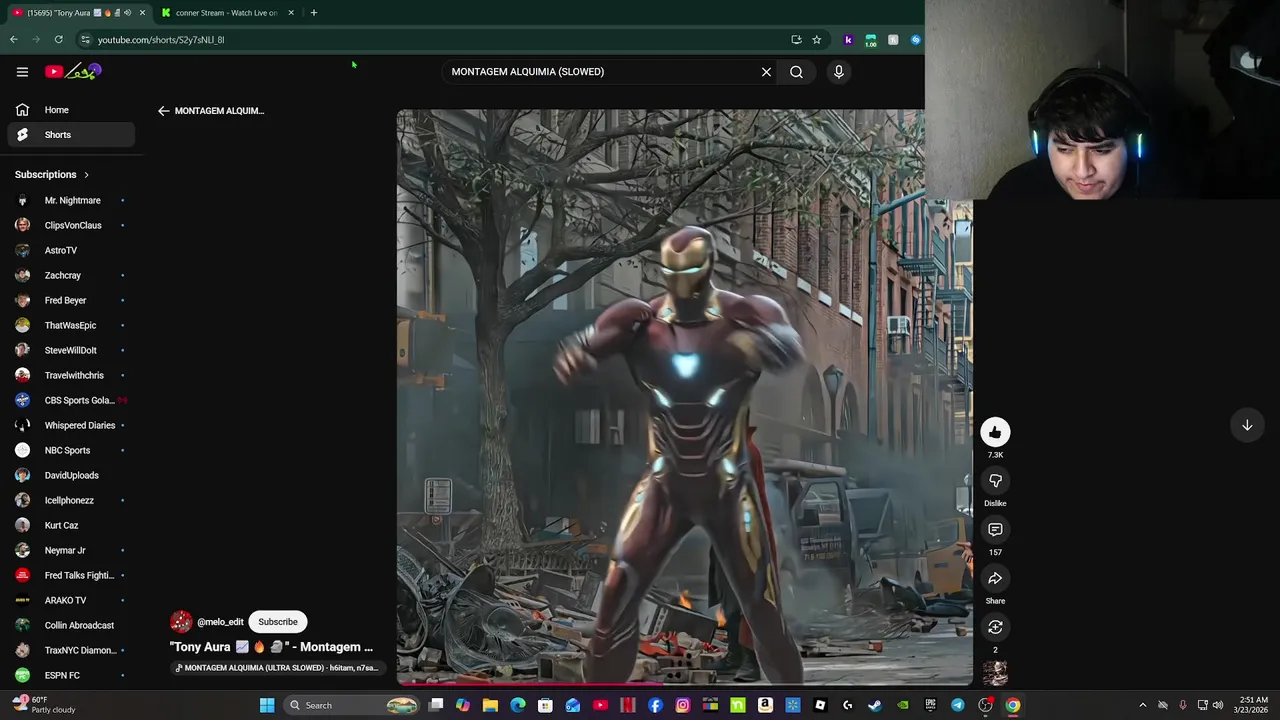Open Mr. Nightmare subscription
This screenshot has height=720, width=1280.
click(x=70, y=200)
